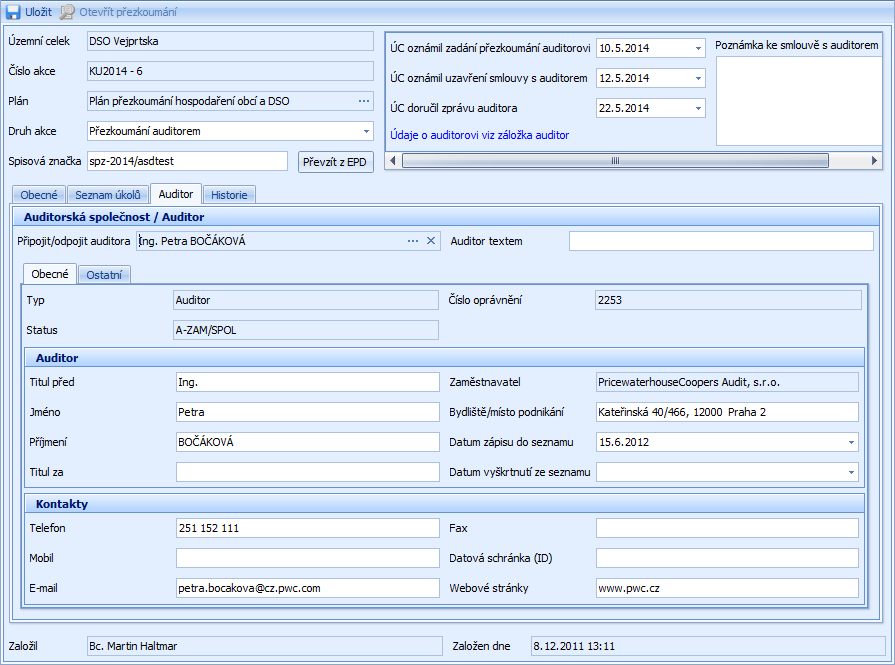Screen dimensions: 895x665
Task: Focus the Titul před field
Action: coord(308,382)
